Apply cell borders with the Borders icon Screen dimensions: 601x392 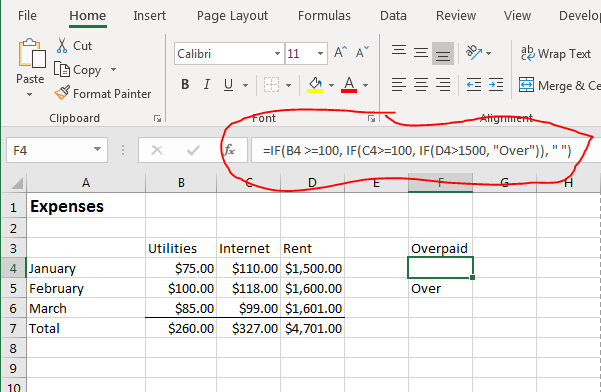pos(271,85)
